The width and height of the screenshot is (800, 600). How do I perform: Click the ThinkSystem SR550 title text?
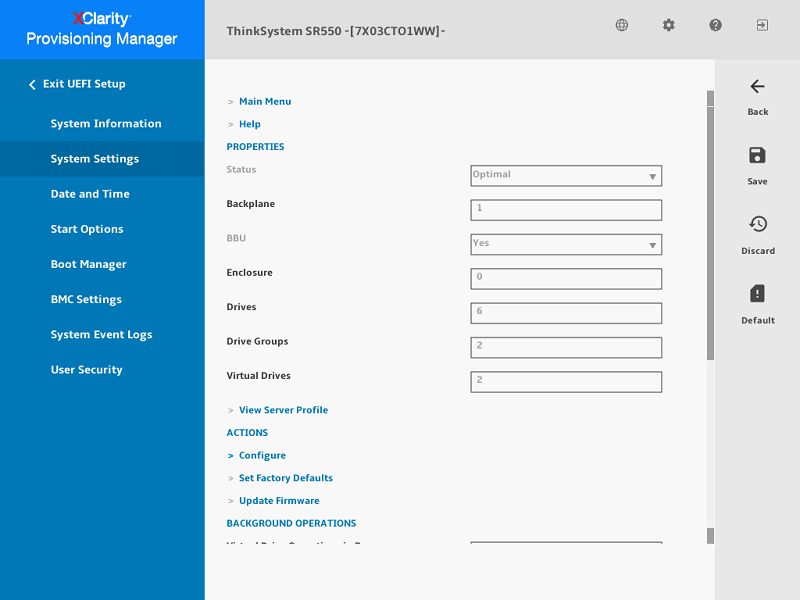point(336,31)
